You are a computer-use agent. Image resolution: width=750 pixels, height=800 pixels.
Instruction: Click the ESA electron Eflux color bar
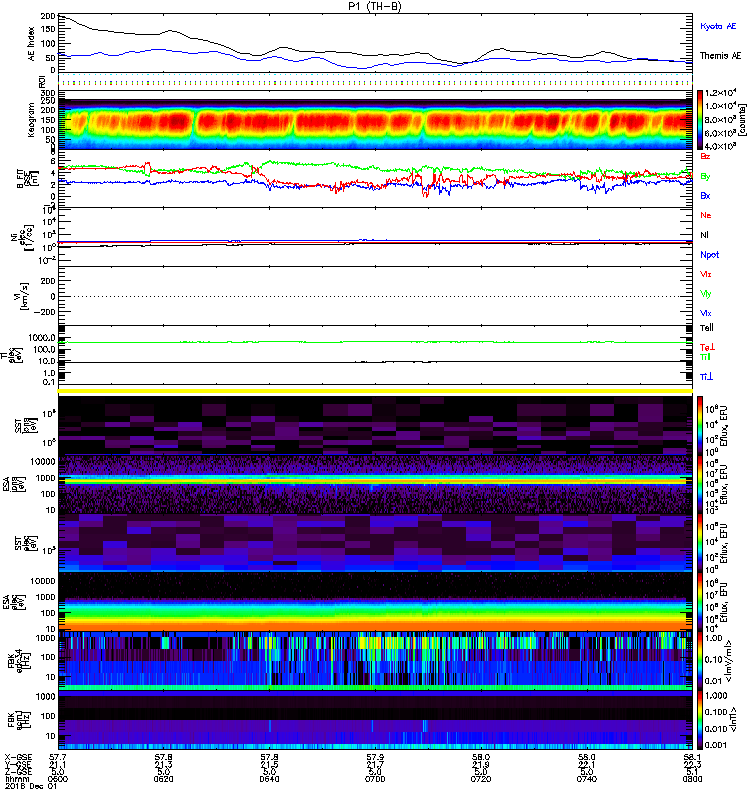click(x=700, y=602)
